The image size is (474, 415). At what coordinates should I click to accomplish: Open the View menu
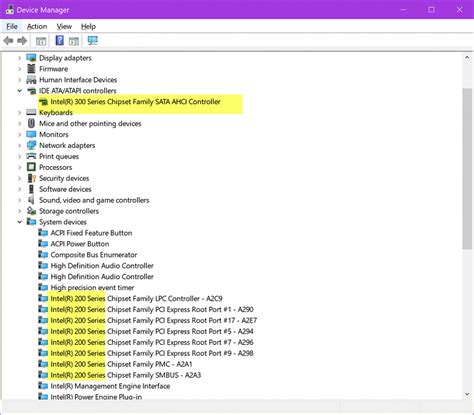pyautogui.click(x=64, y=26)
